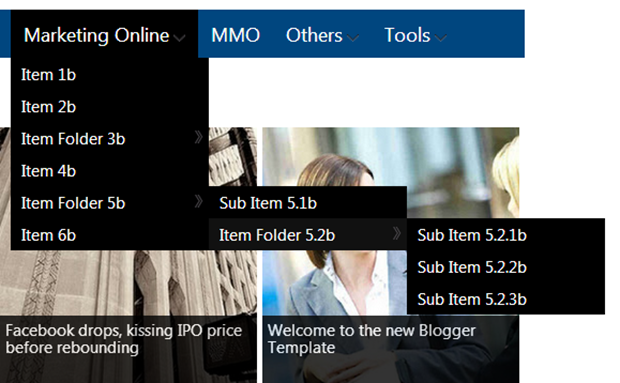Image resolution: width=620 pixels, height=383 pixels.
Task: Click the arrow next to Item Folder 3b
Action: [198, 138]
